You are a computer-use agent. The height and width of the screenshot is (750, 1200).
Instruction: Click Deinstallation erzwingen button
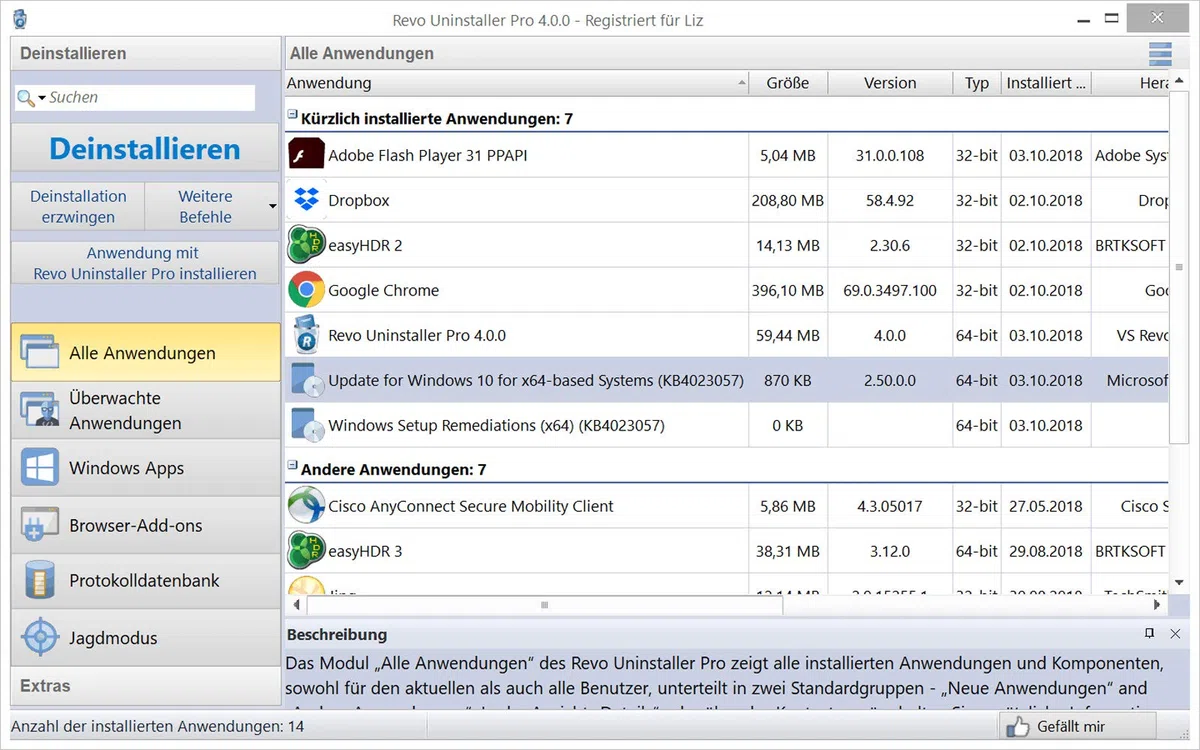(78, 207)
